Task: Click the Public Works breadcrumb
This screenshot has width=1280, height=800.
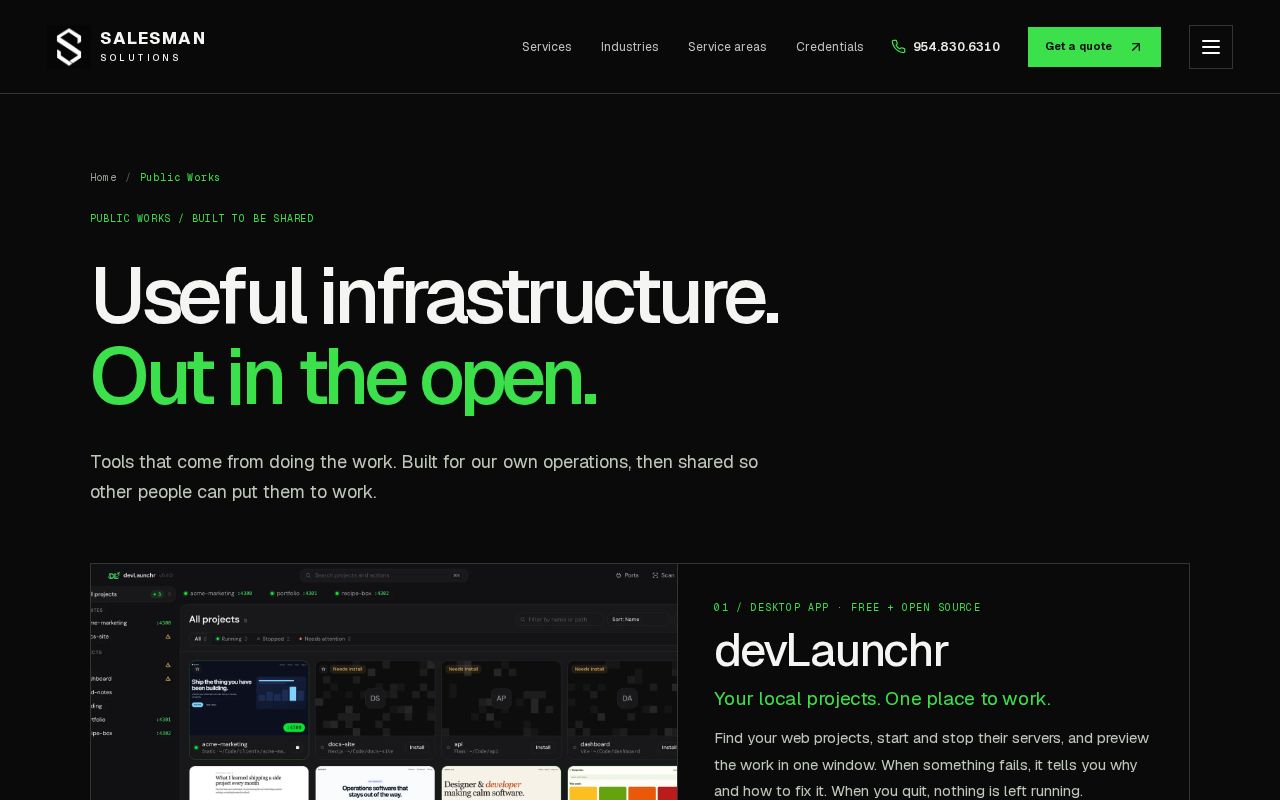Action: [x=180, y=178]
